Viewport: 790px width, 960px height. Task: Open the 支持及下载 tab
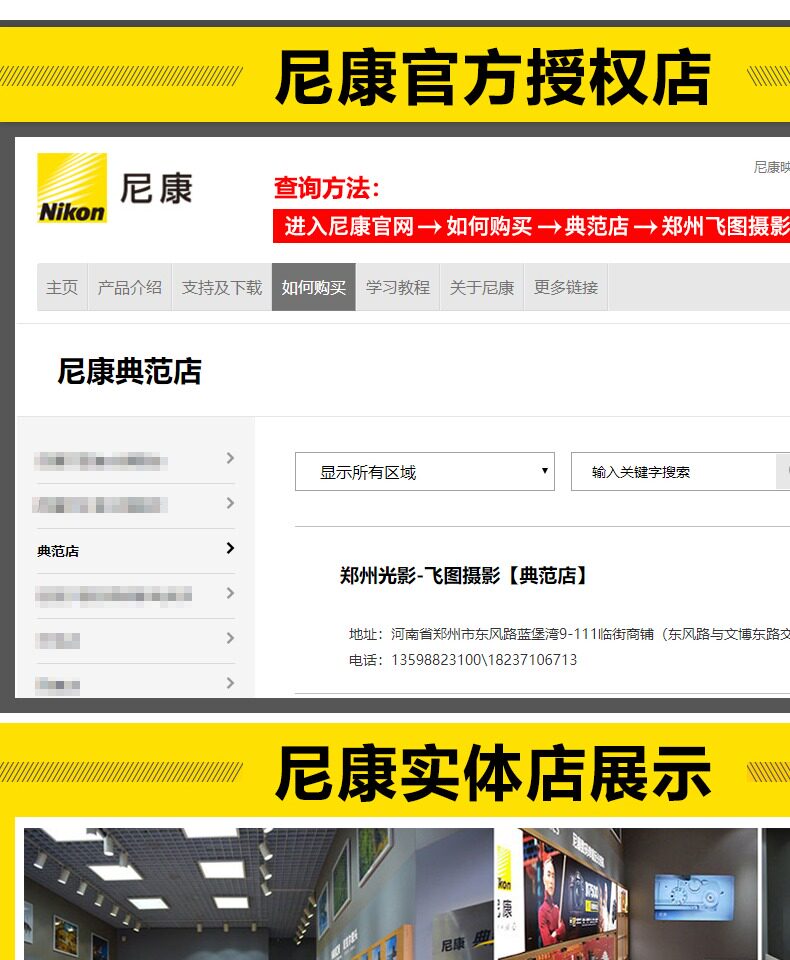[x=222, y=287]
